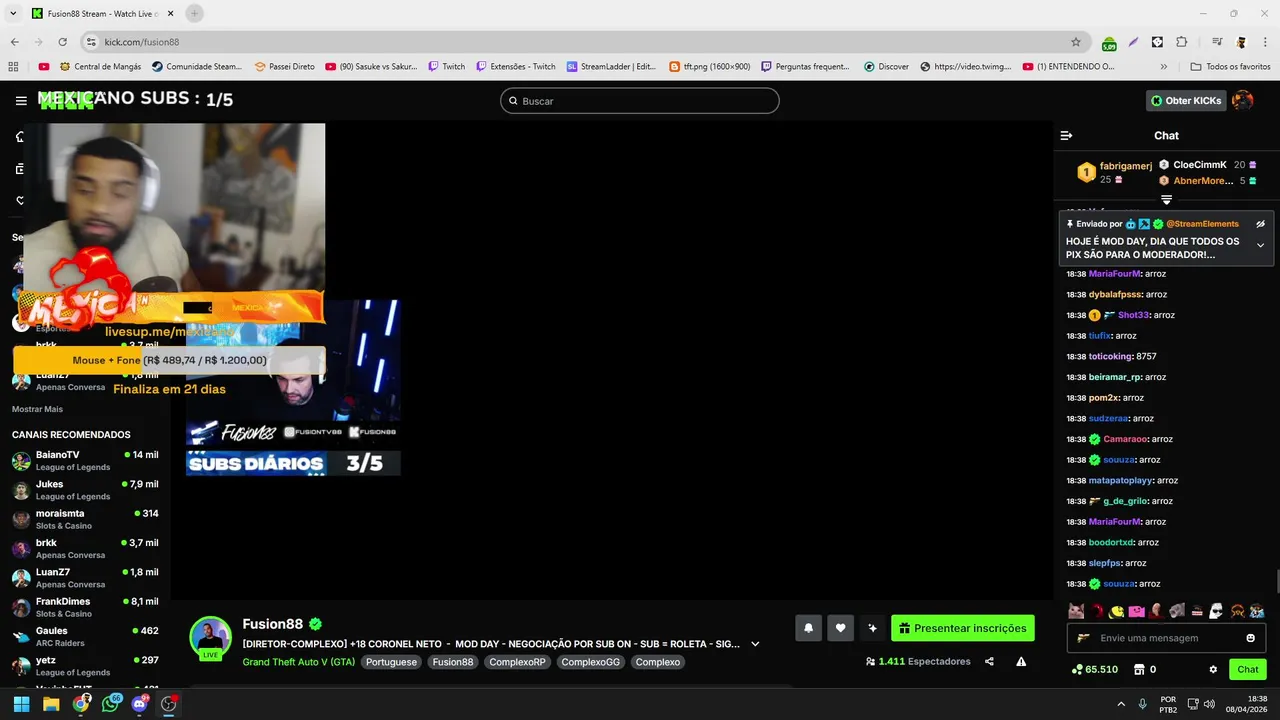This screenshot has height=720, width=1280.
Task: Open the user profile avatar menu
Action: (1243, 101)
